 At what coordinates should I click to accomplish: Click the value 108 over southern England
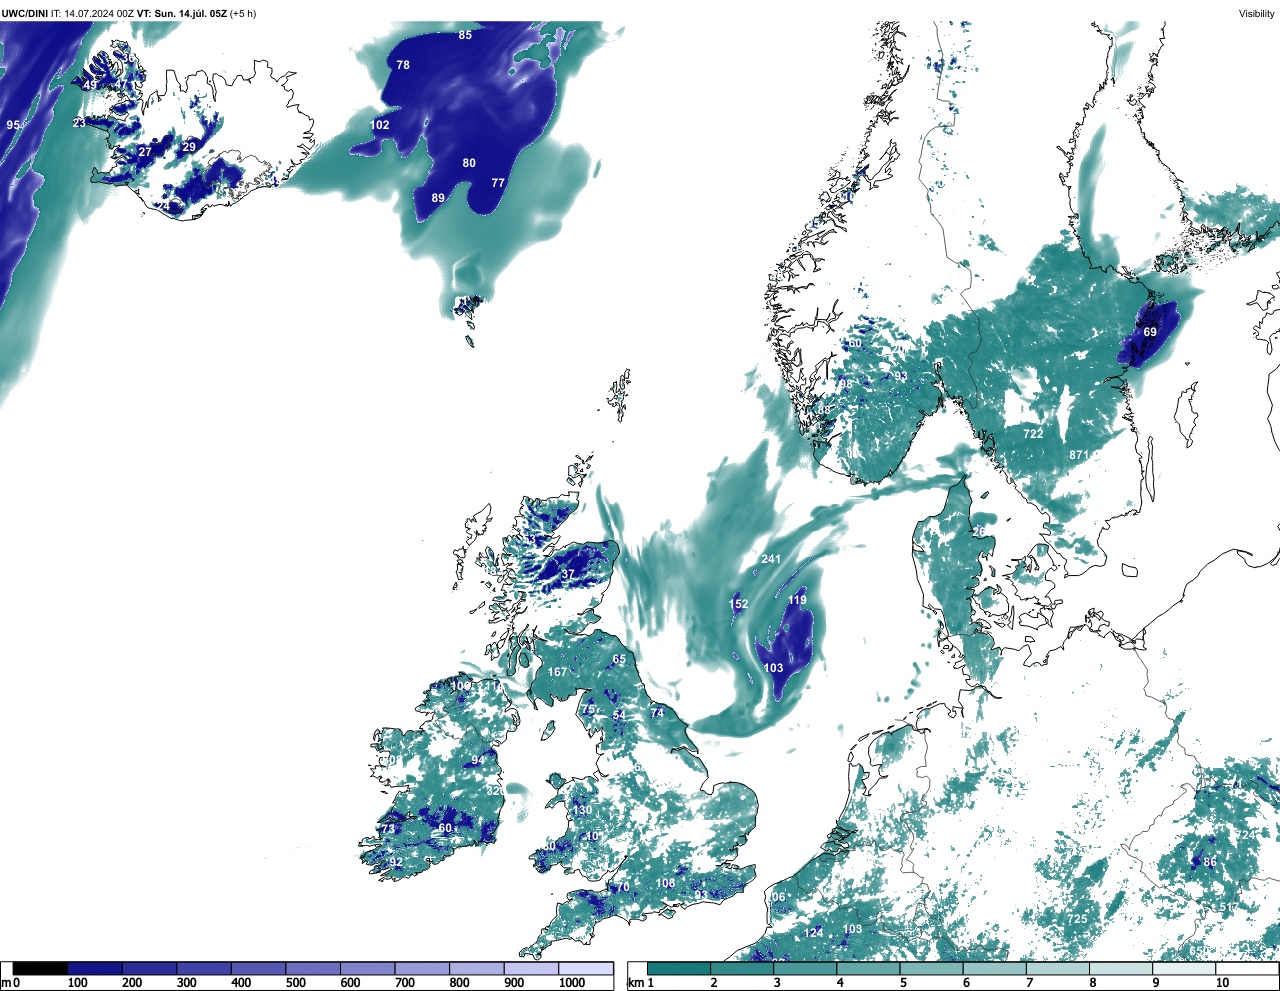point(665,883)
